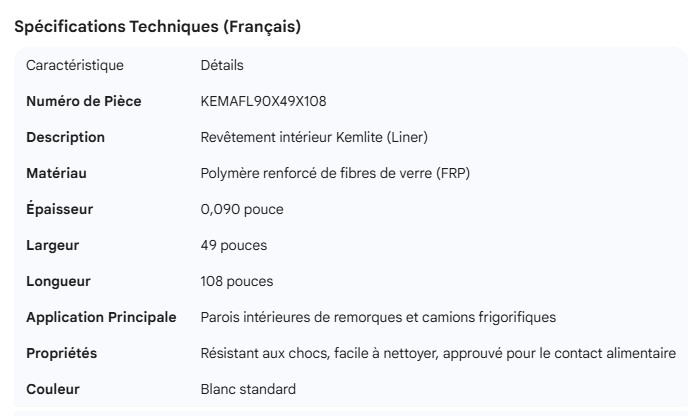Click the 0,090 pouce value
The width and height of the screenshot is (699, 416).
(242, 209)
